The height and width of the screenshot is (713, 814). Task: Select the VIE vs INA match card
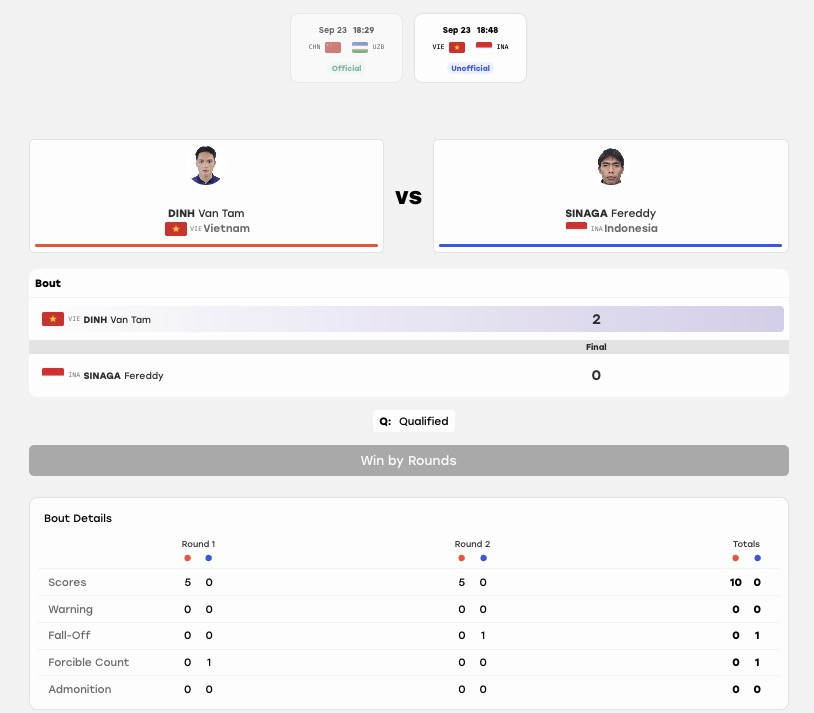click(x=470, y=48)
